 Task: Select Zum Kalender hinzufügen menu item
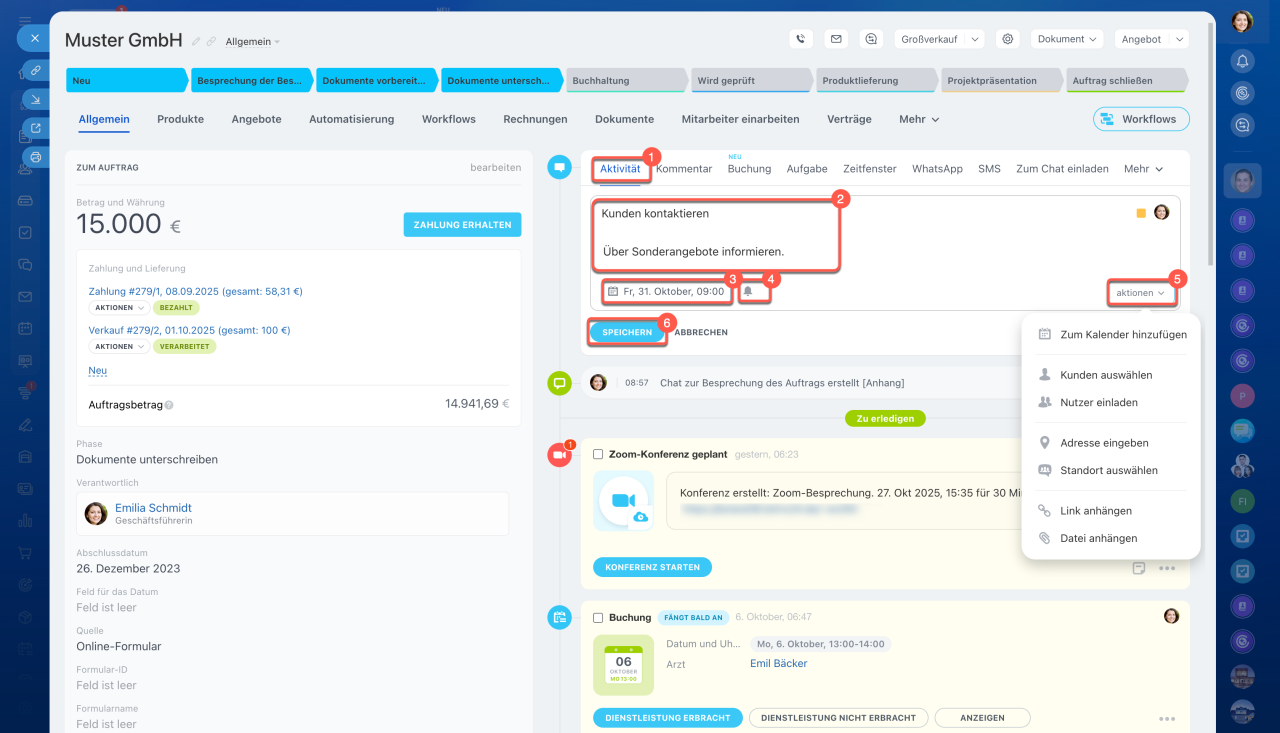1123,335
